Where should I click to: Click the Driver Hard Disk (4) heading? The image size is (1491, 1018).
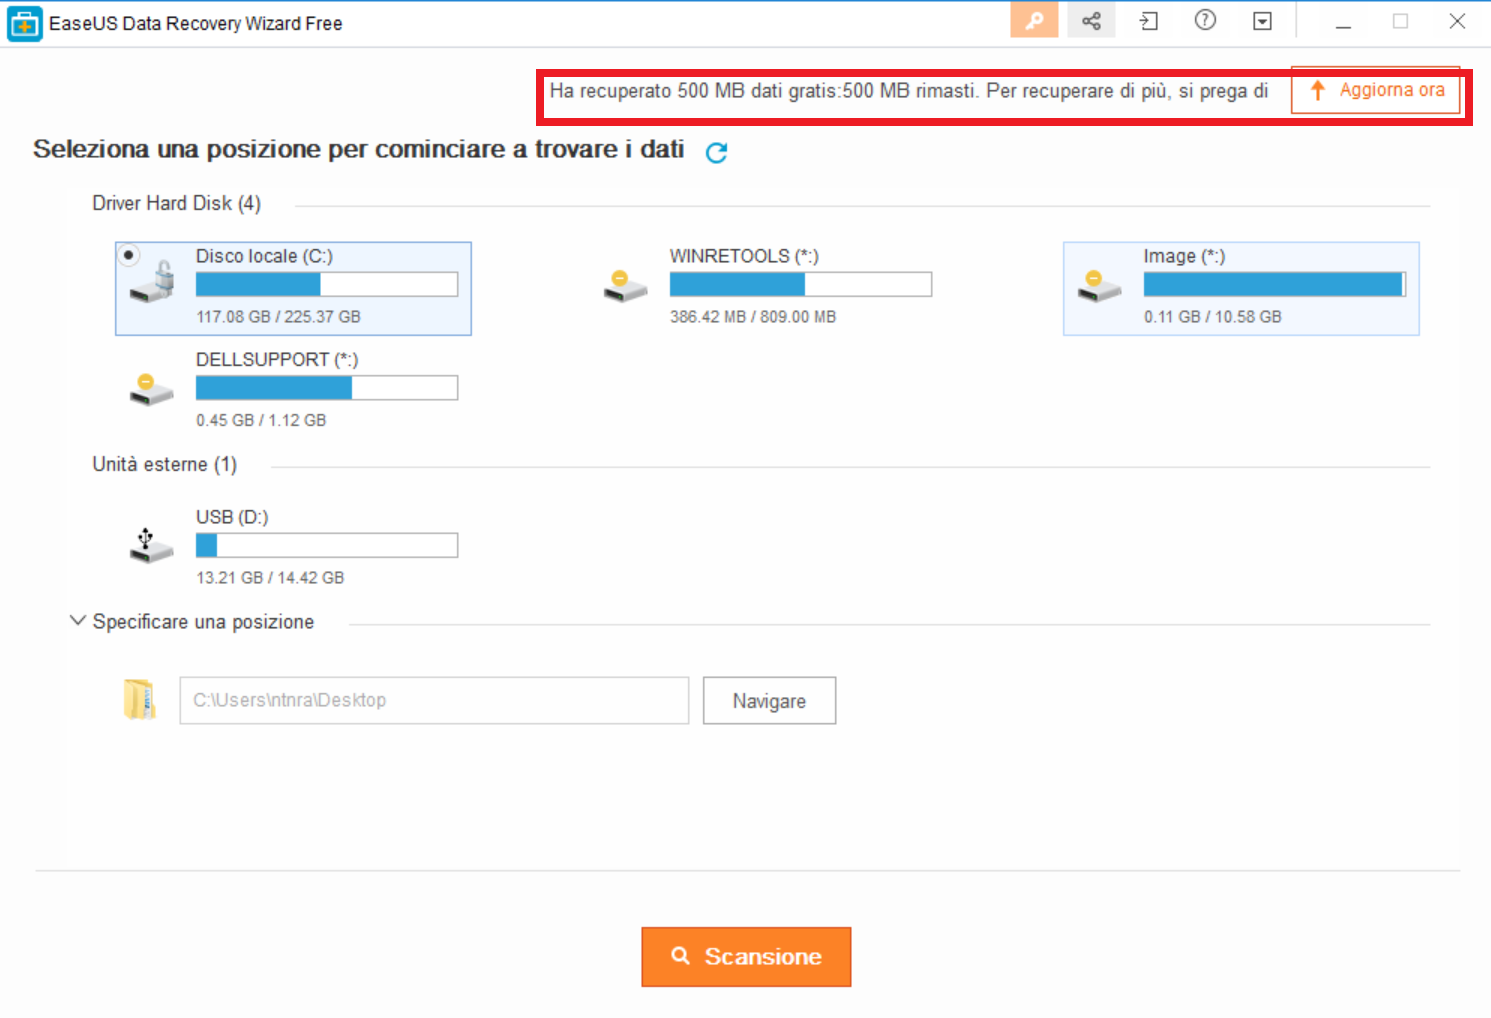tap(177, 203)
